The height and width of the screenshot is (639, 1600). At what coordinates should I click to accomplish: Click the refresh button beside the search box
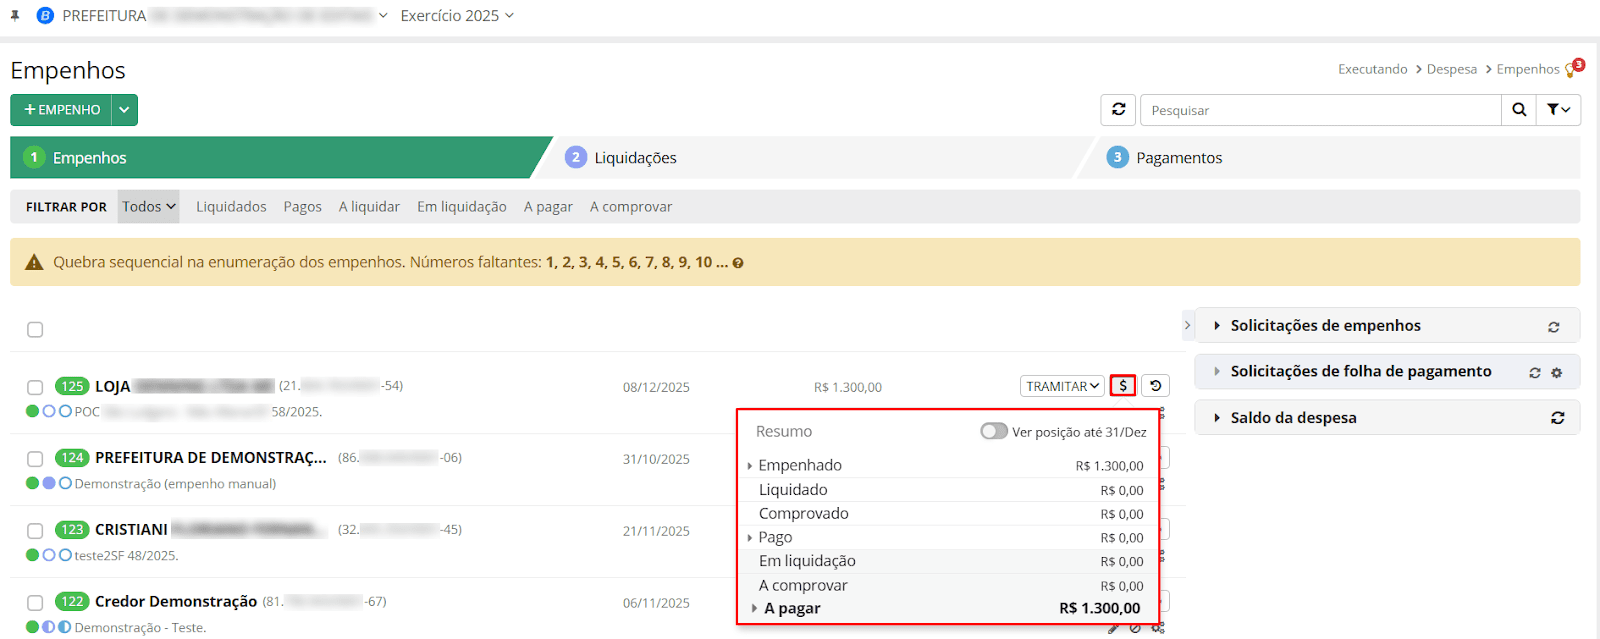coord(1118,110)
